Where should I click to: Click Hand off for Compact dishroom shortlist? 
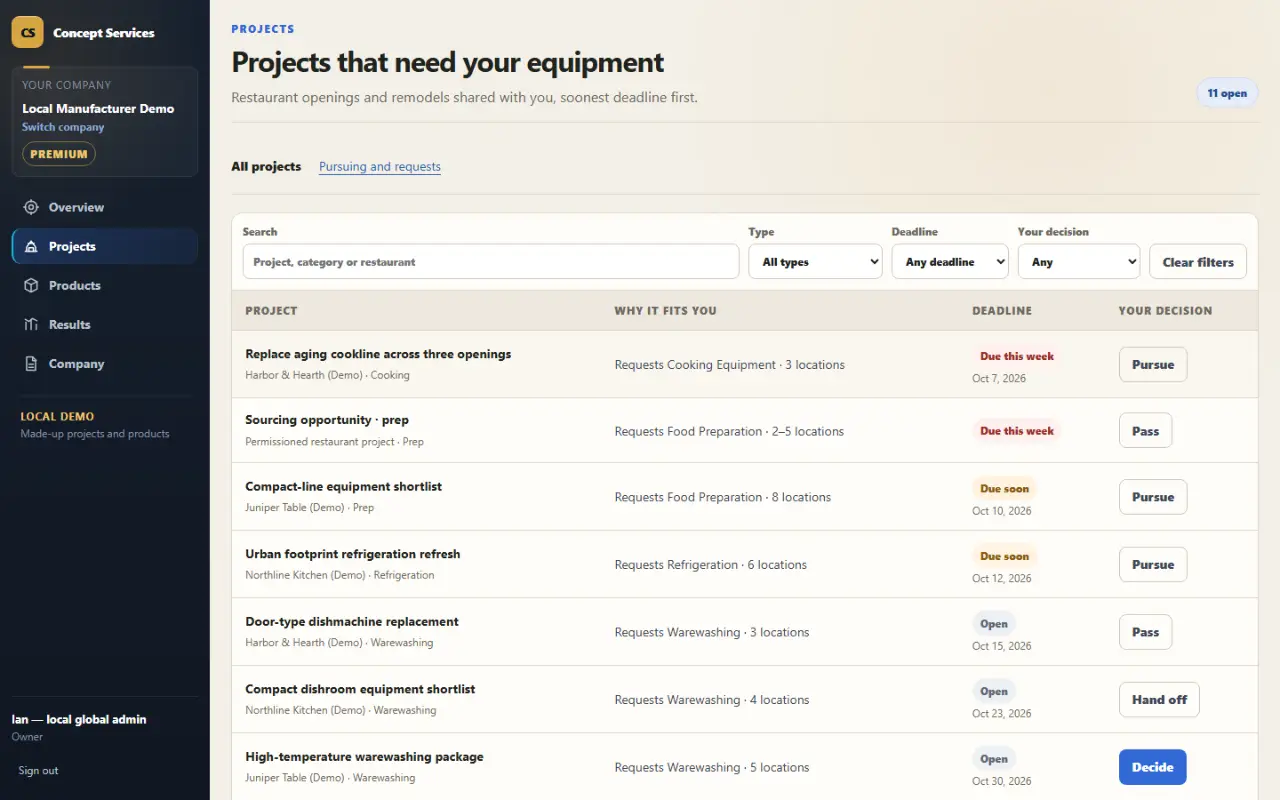tap(1159, 700)
